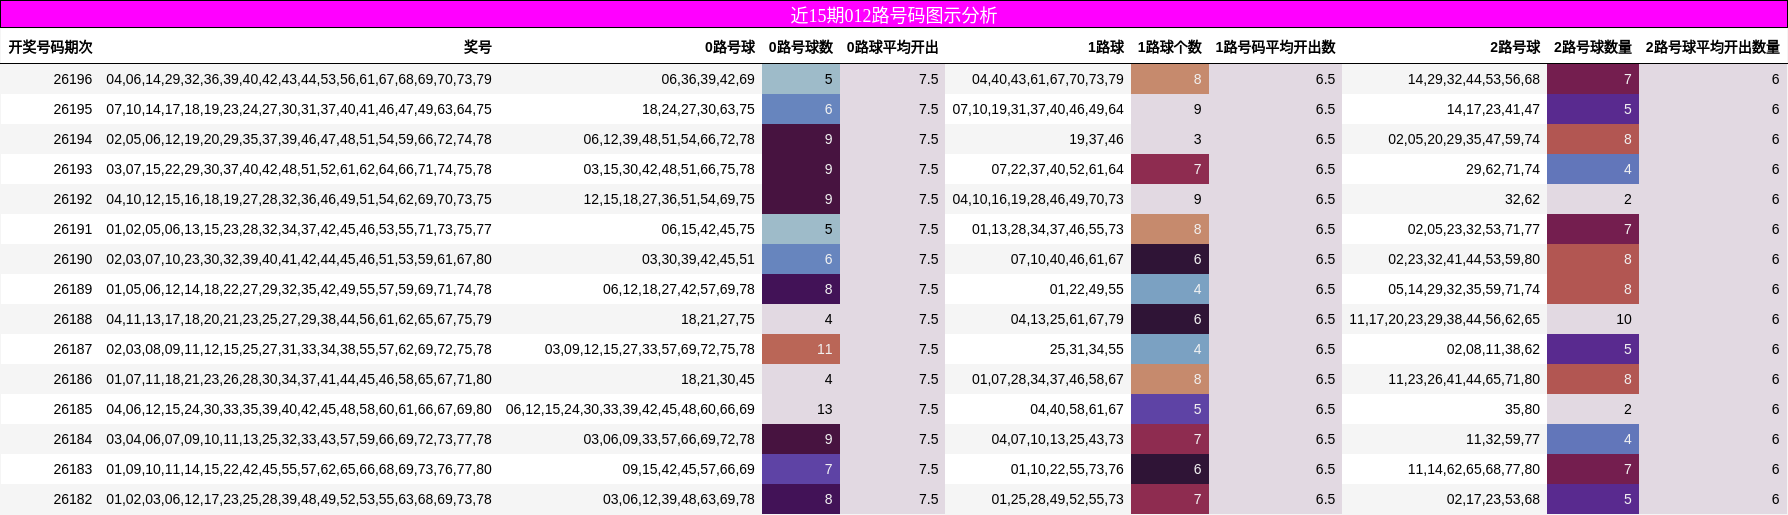Select 2路号球 cell 14,17,23,41,47
The image size is (1788, 515).
(x=1493, y=109)
